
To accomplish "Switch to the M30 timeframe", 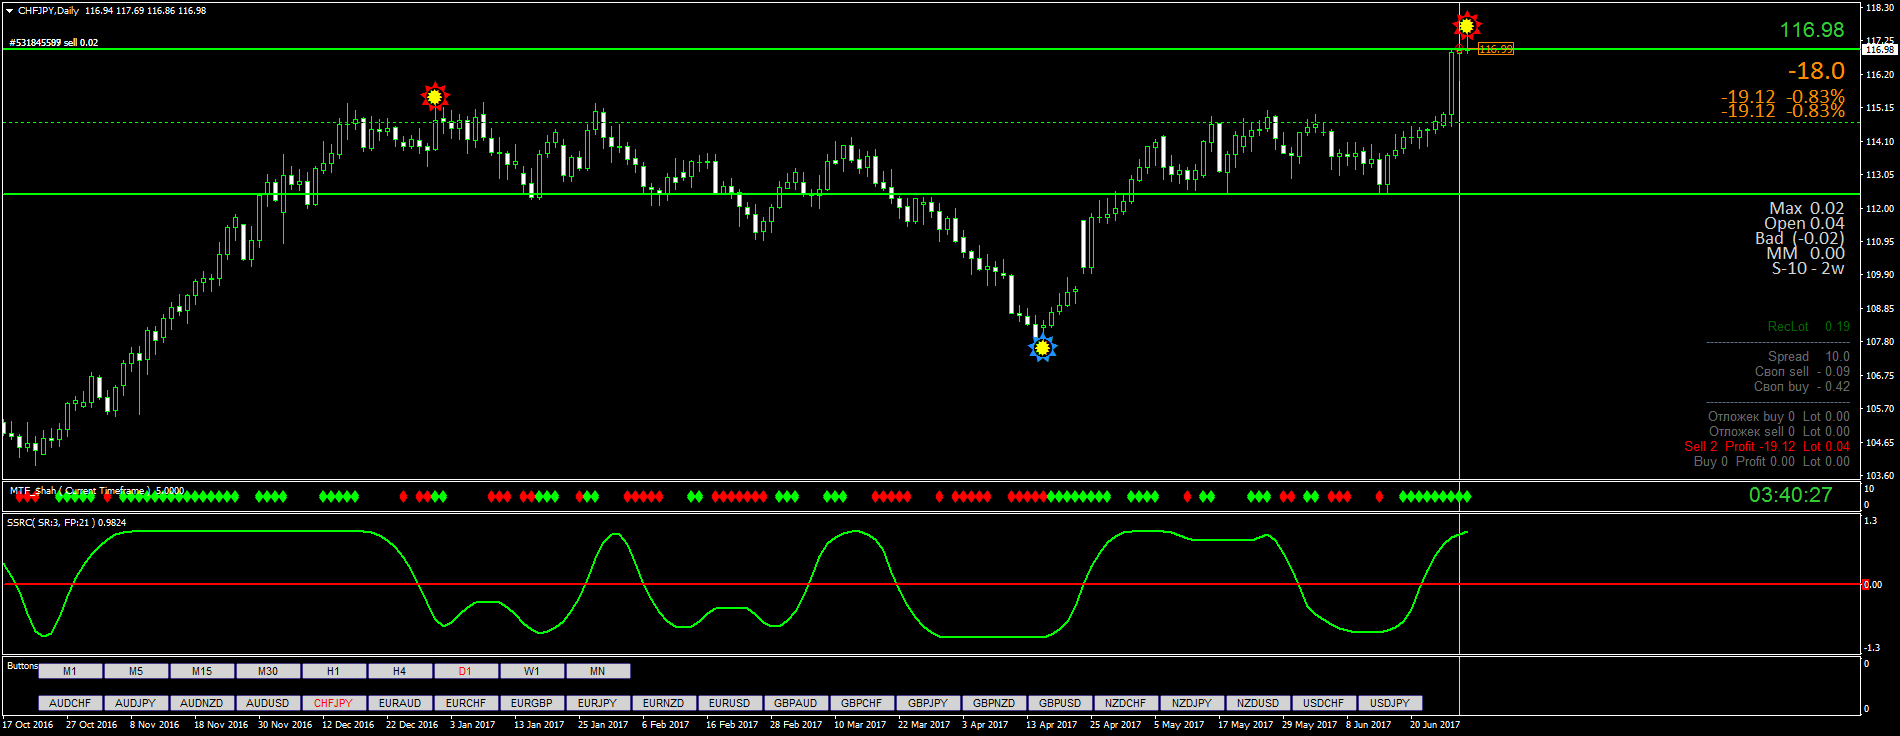I will (268, 671).
